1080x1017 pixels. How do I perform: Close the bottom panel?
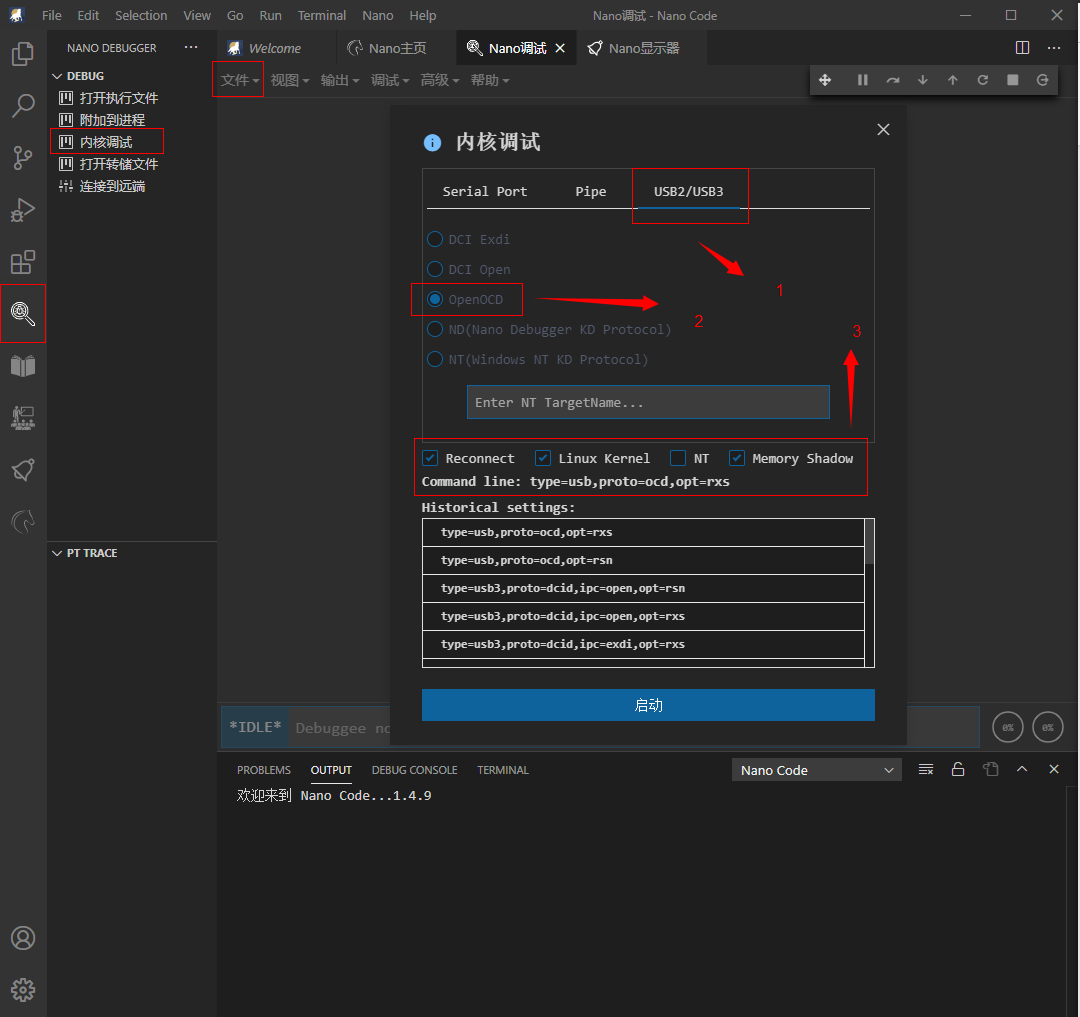coord(1054,769)
